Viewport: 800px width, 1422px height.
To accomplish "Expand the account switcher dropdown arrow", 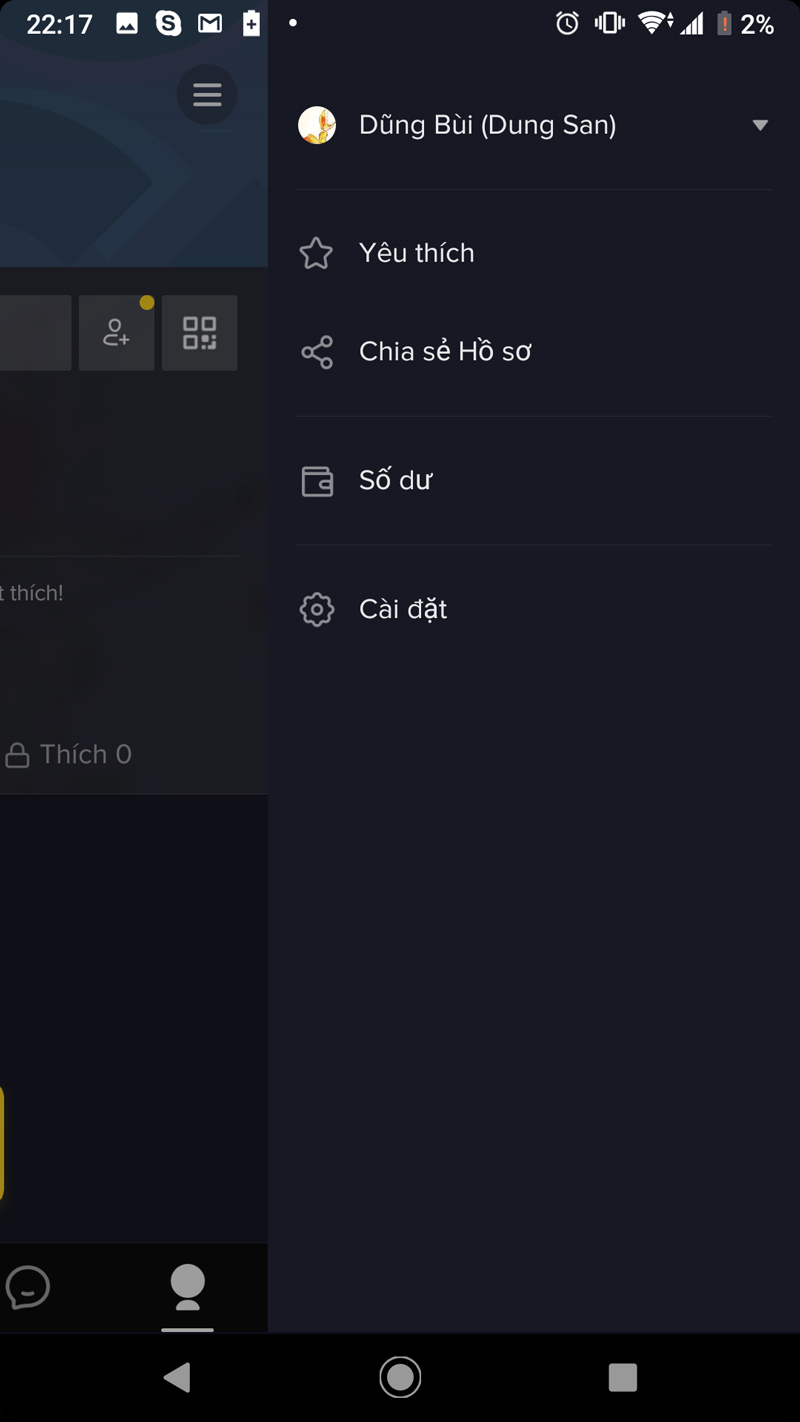I will [760, 125].
